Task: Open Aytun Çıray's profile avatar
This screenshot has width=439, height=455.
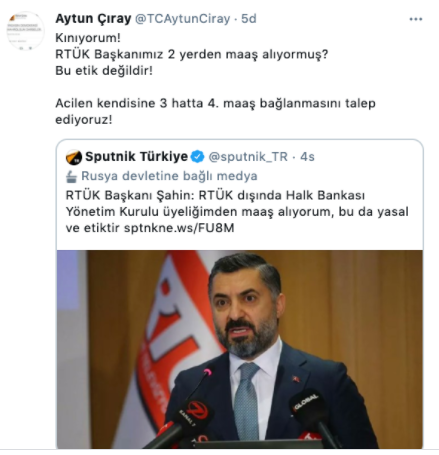Action: (x=25, y=31)
